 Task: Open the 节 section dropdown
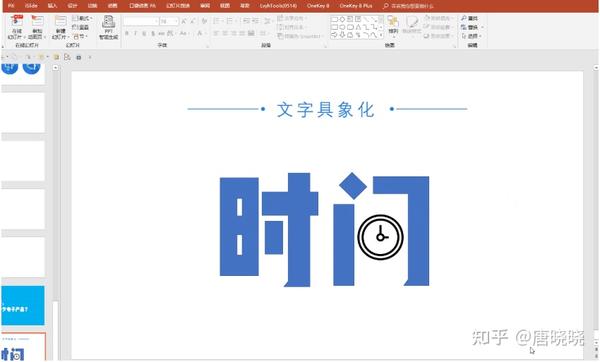80,36
